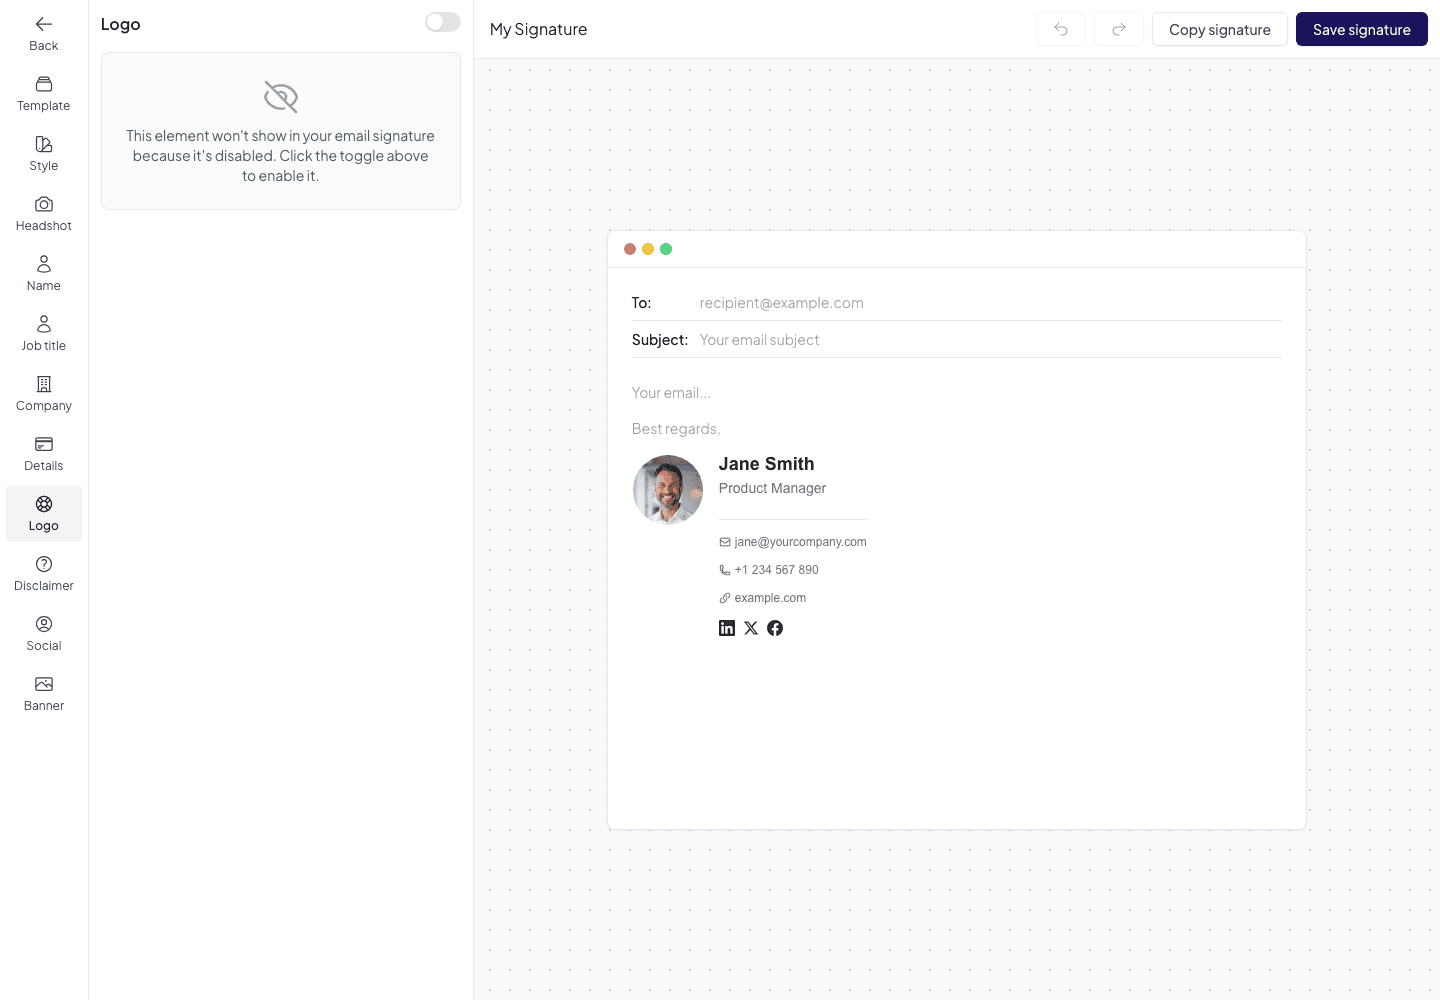Click the X social icon in the signature
Viewport: 1440px width, 1000px height.
pyautogui.click(x=751, y=628)
